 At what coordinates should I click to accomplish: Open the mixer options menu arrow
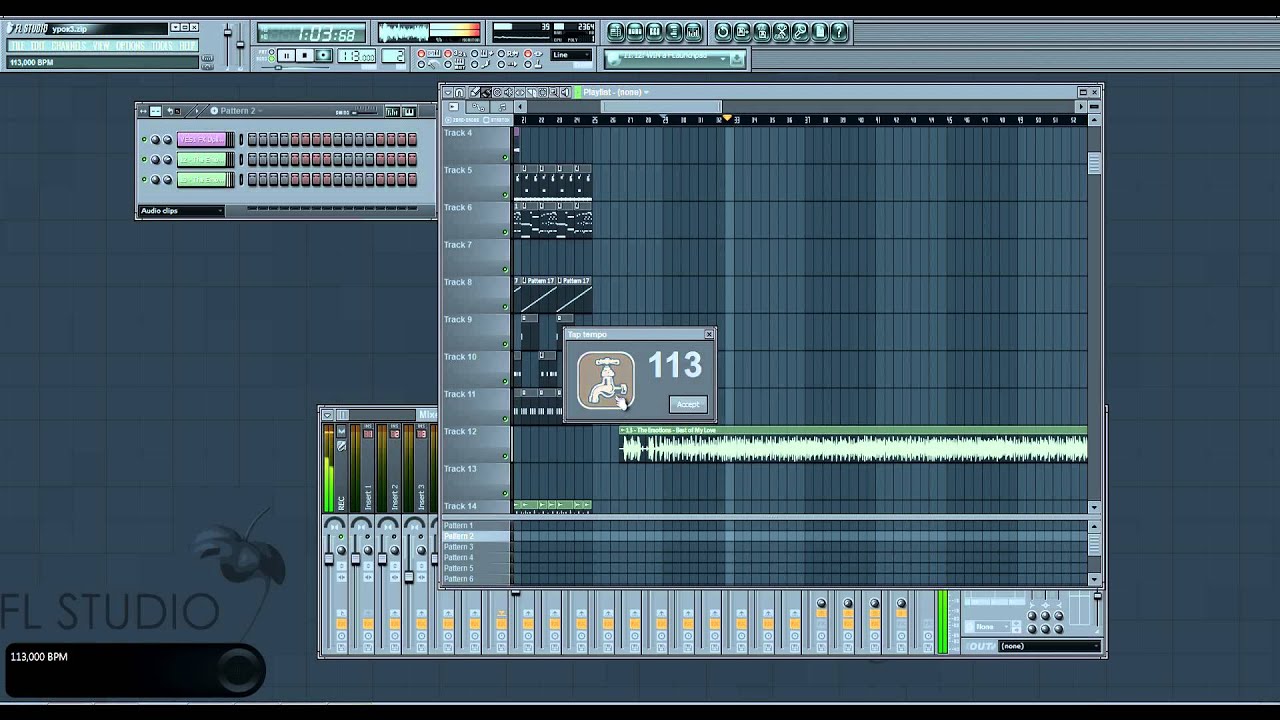[x=327, y=414]
